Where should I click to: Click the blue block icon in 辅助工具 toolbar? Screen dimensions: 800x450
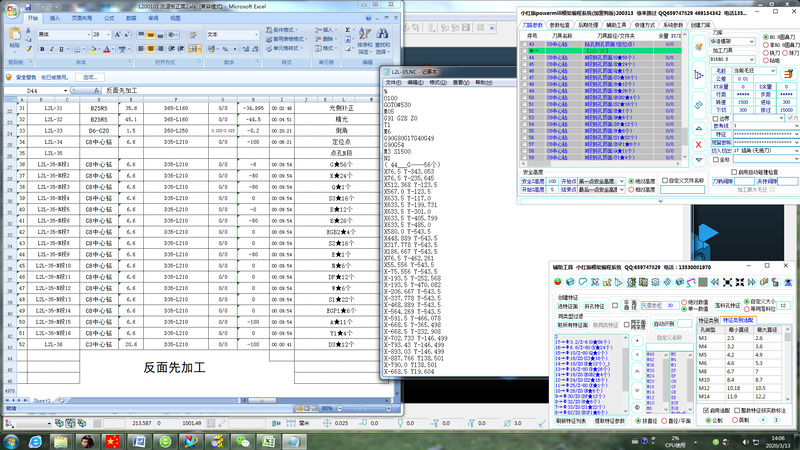pyautogui.click(x=570, y=282)
